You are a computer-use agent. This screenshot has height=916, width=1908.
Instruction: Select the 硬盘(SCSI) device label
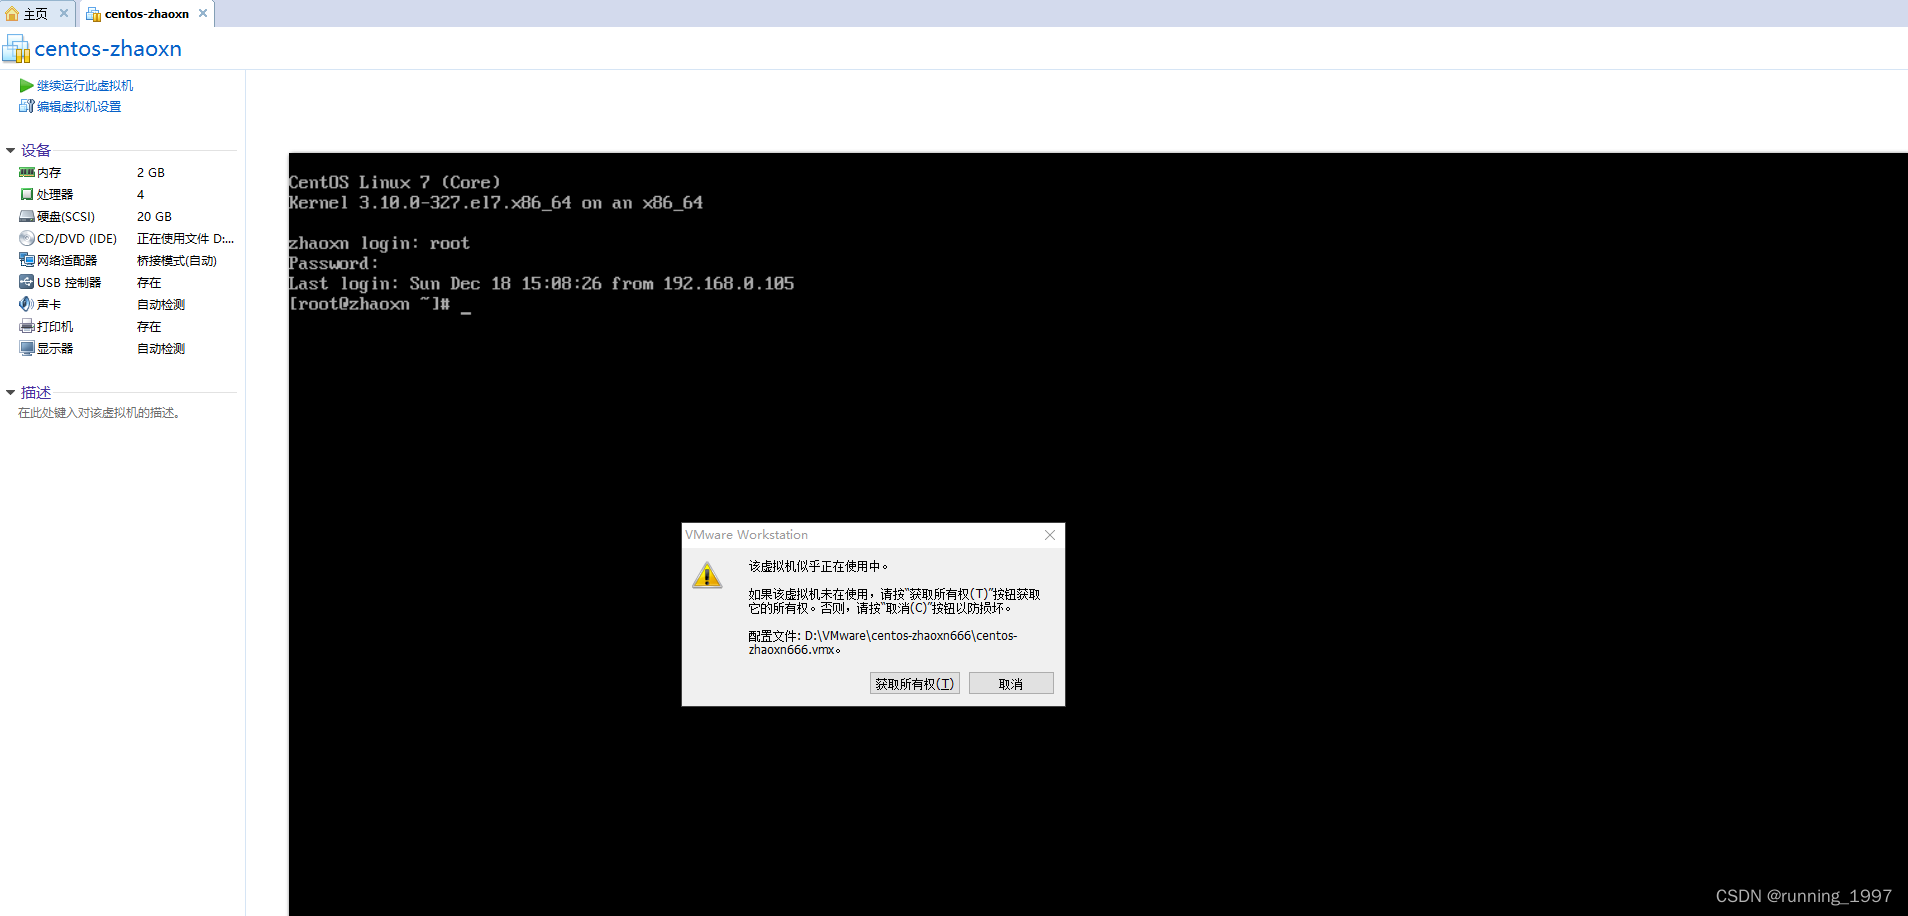point(66,217)
